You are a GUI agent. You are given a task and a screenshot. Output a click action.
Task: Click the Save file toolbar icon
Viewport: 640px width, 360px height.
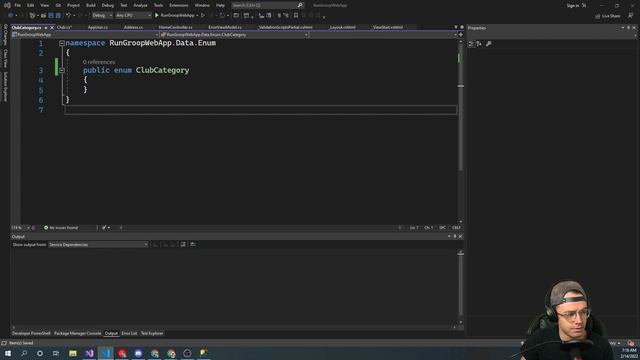tap(51, 16)
